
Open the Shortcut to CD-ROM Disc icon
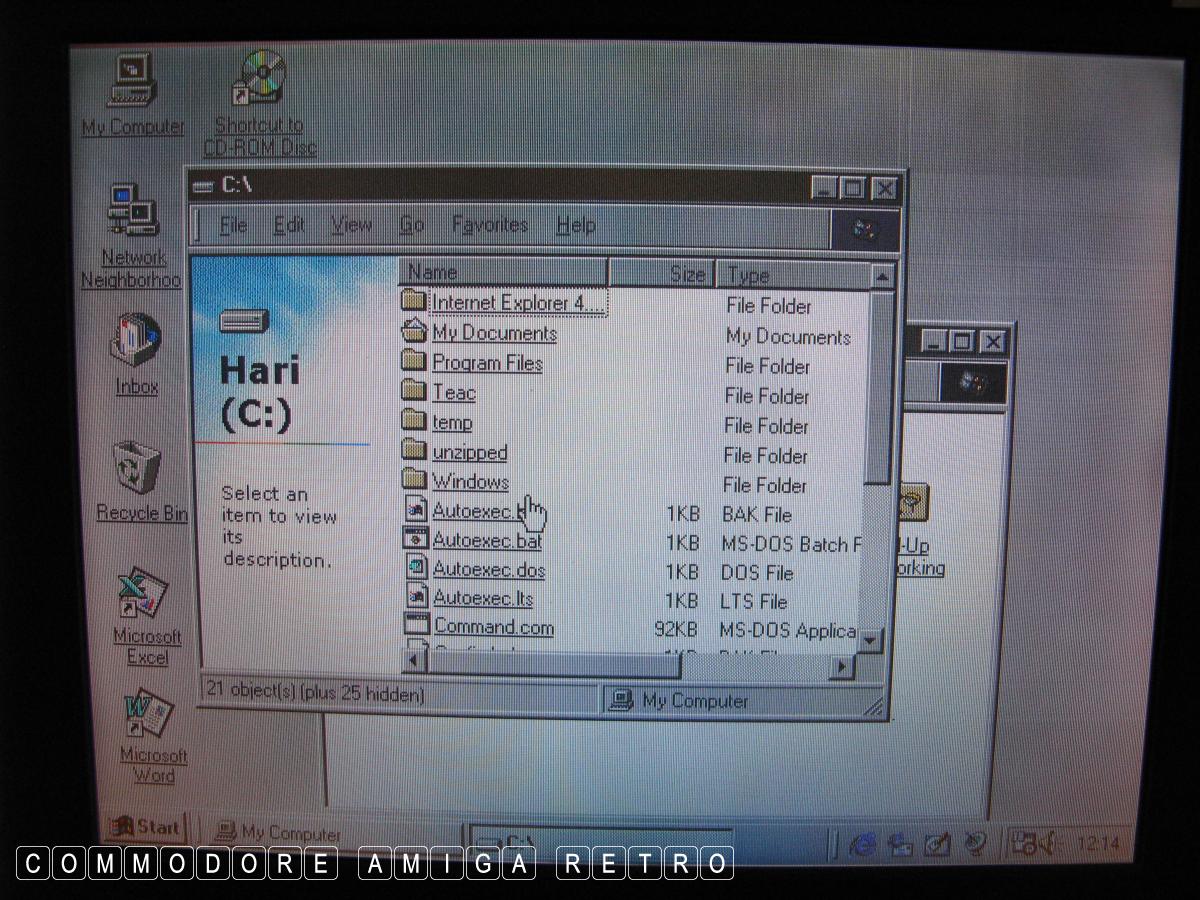pyautogui.click(x=260, y=82)
